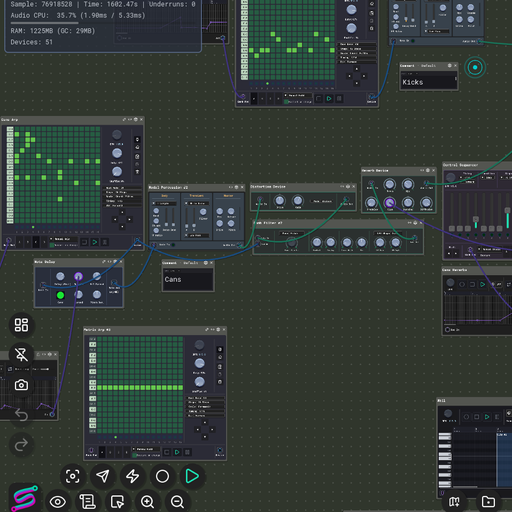
Task: Start playback with the large teal play button
Action: pyautogui.click(x=192, y=476)
